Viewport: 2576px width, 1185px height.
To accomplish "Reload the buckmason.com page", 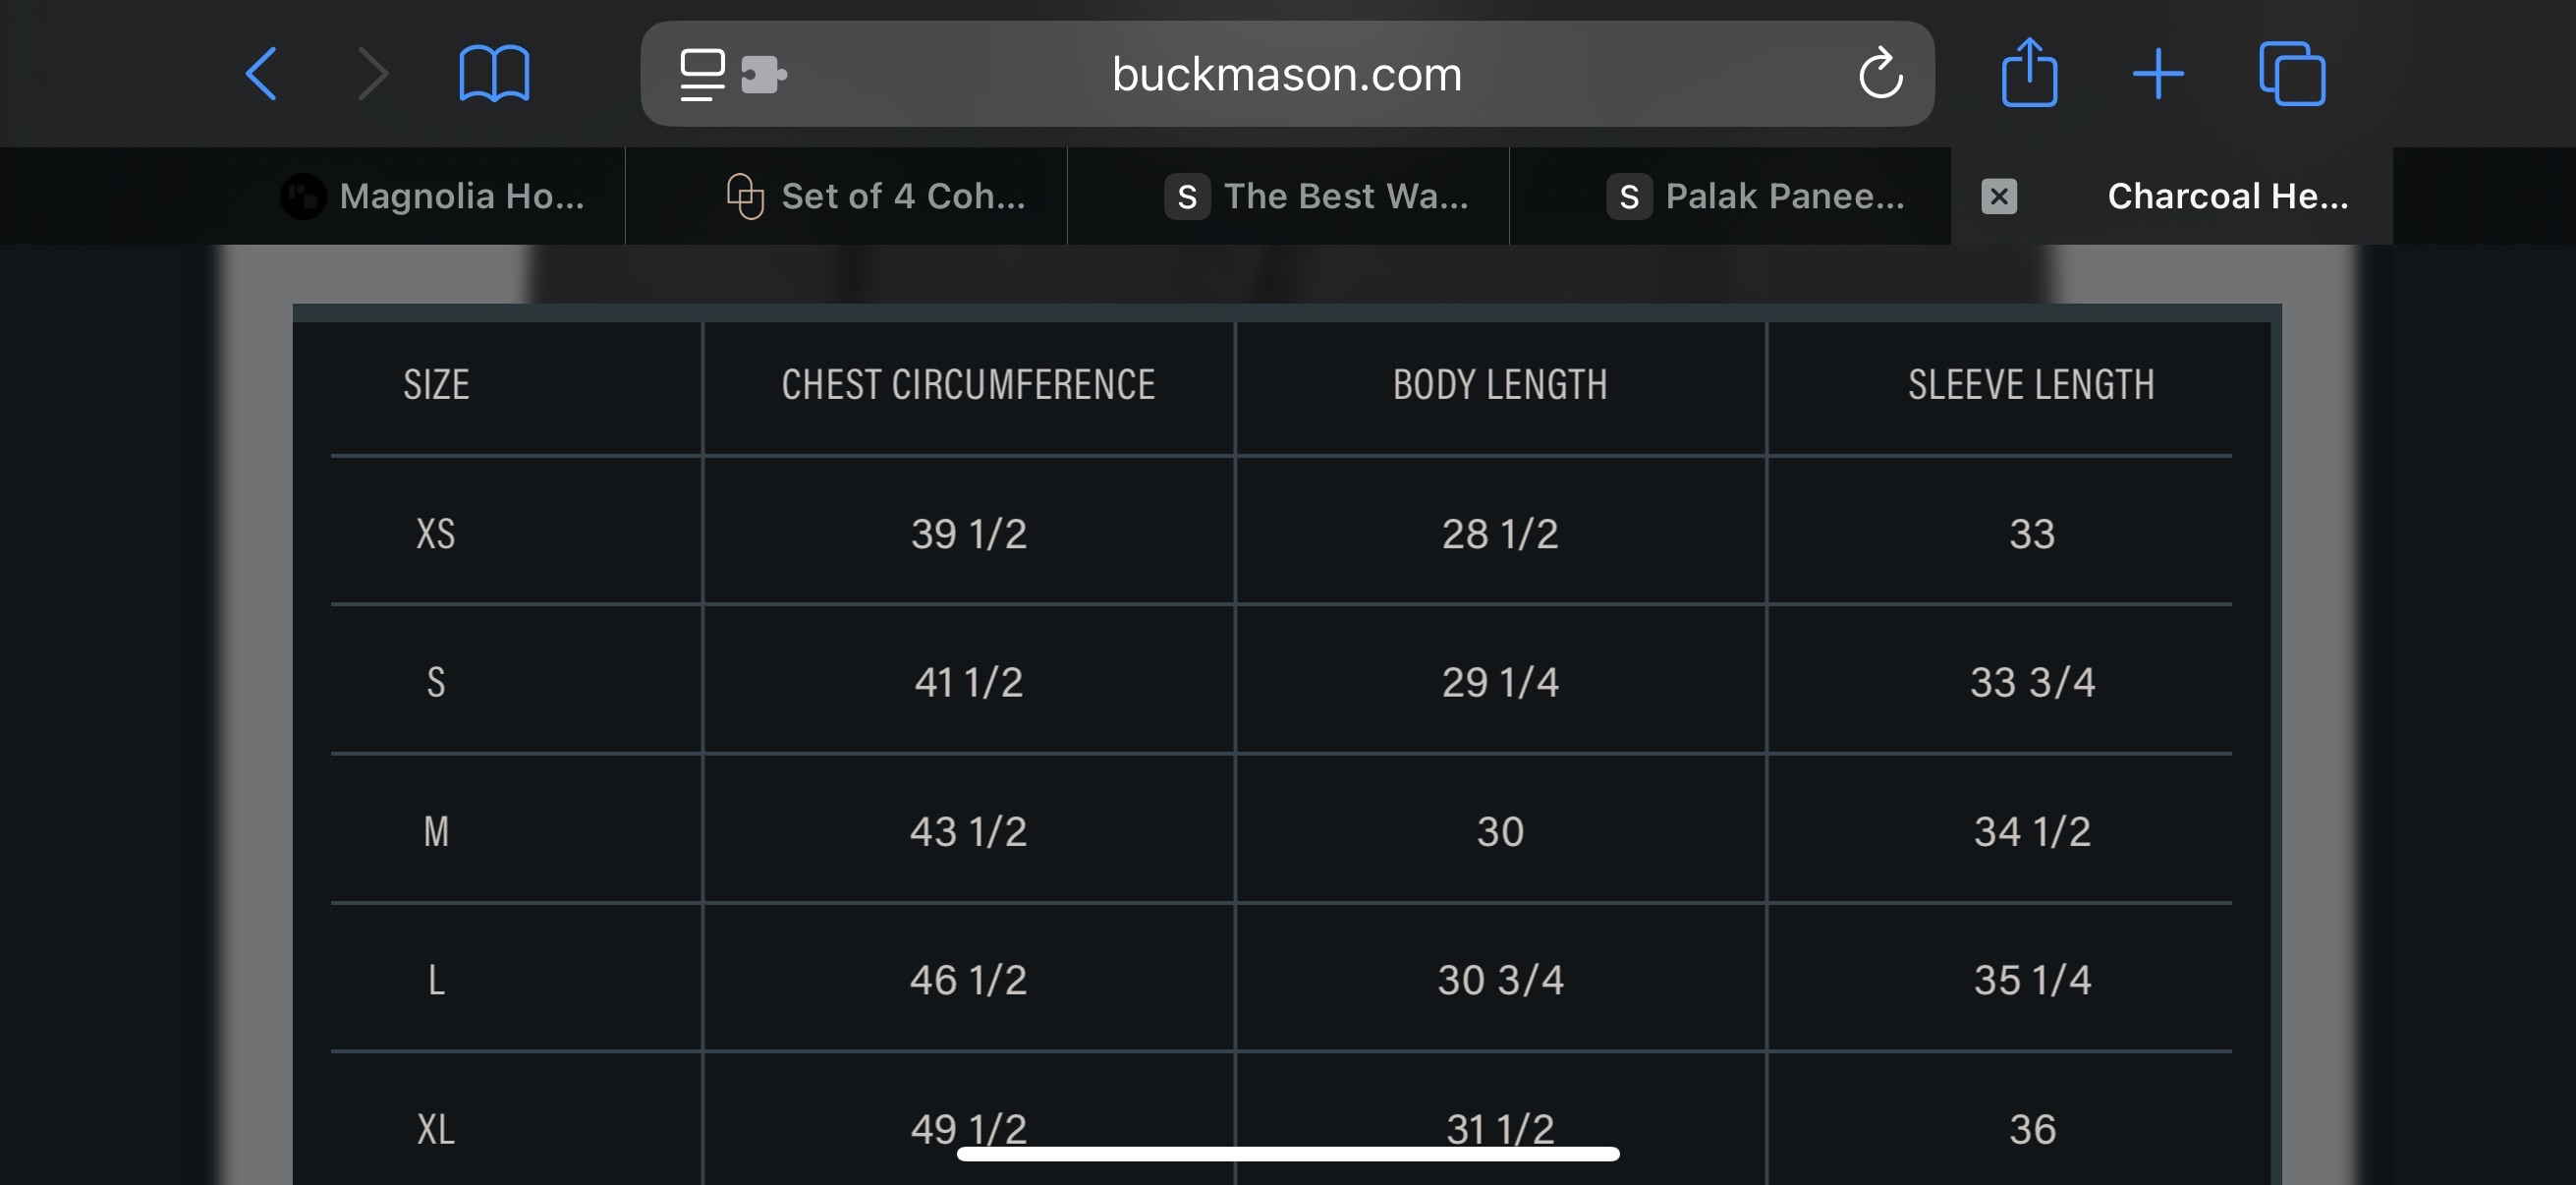I will [1880, 73].
